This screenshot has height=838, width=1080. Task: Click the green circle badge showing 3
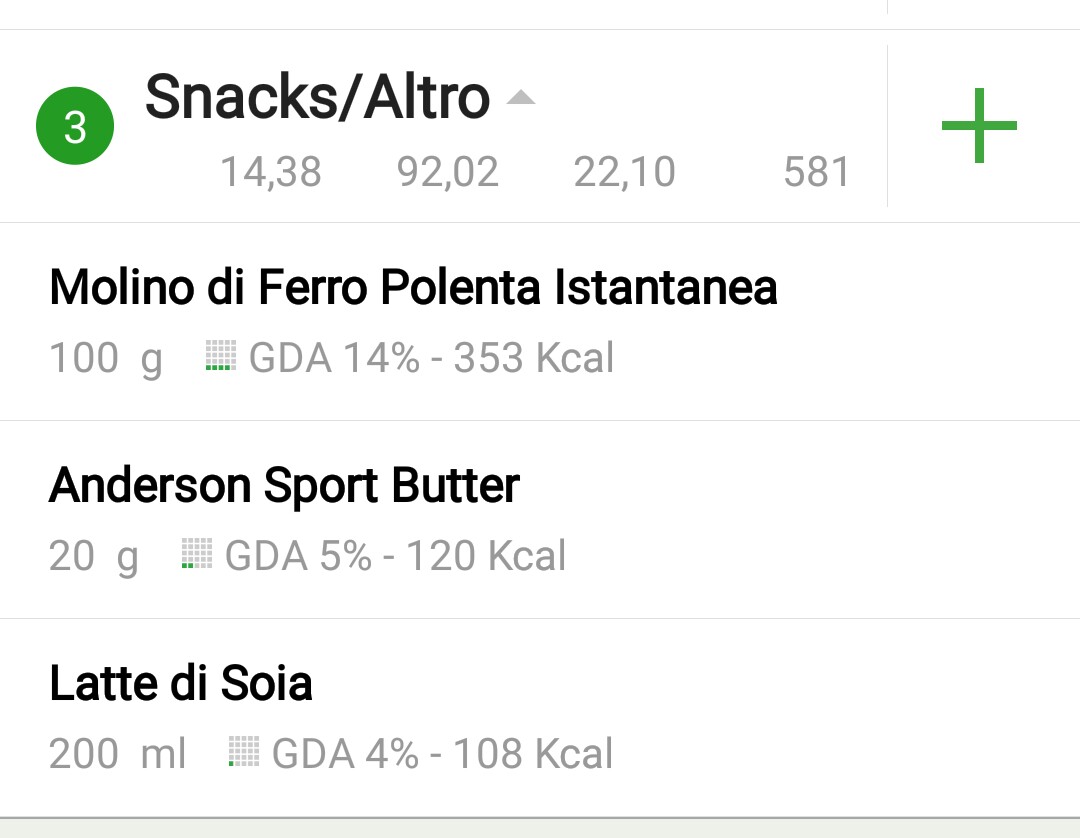coord(75,126)
